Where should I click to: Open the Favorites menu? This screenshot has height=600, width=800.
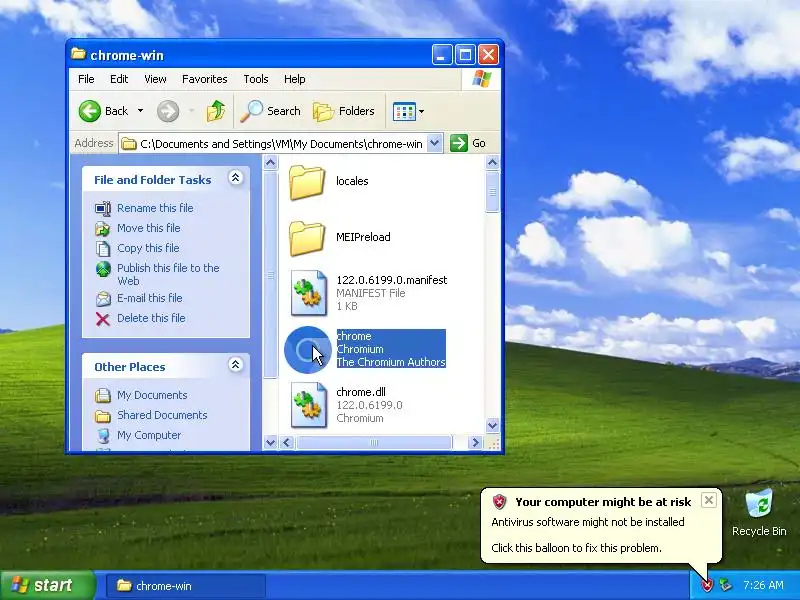[205, 79]
